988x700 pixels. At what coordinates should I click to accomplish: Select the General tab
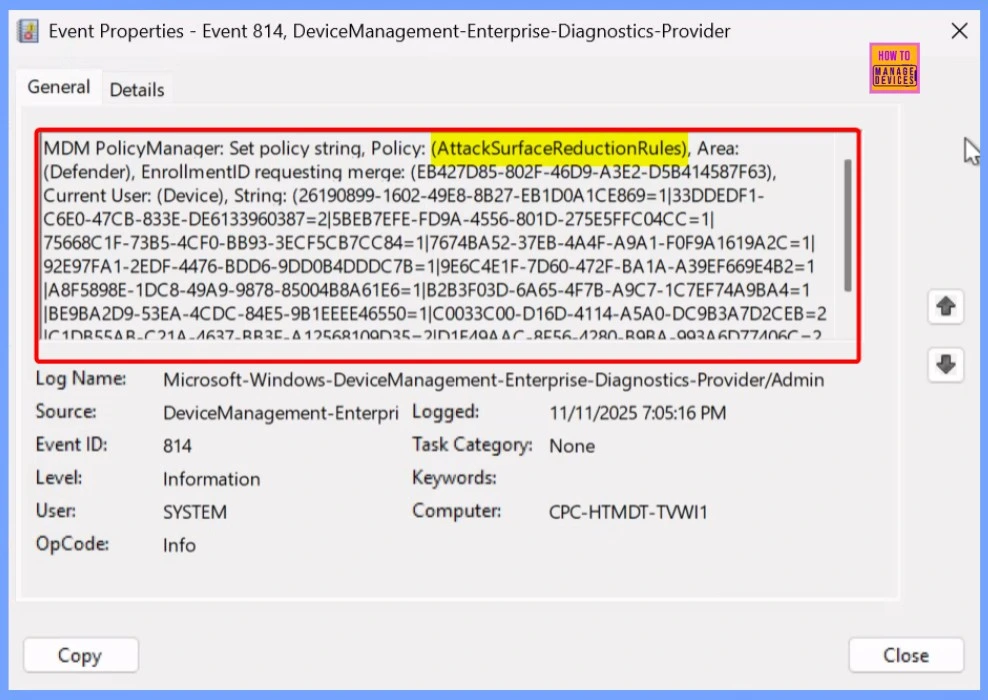(x=58, y=87)
